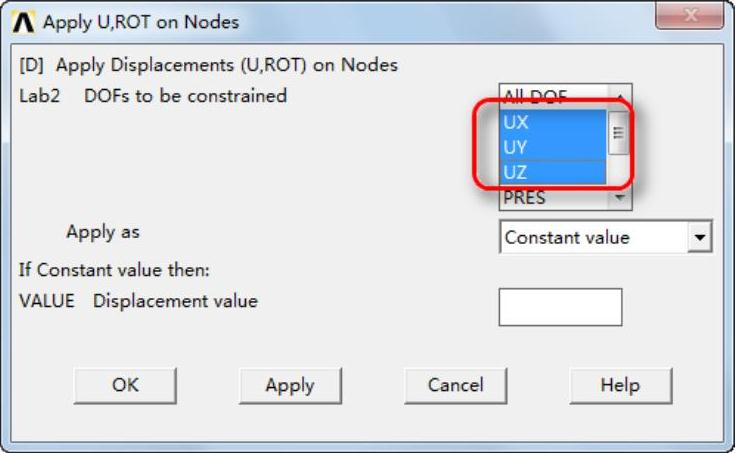
Task: Open Help for this dialog
Action: (620, 385)
